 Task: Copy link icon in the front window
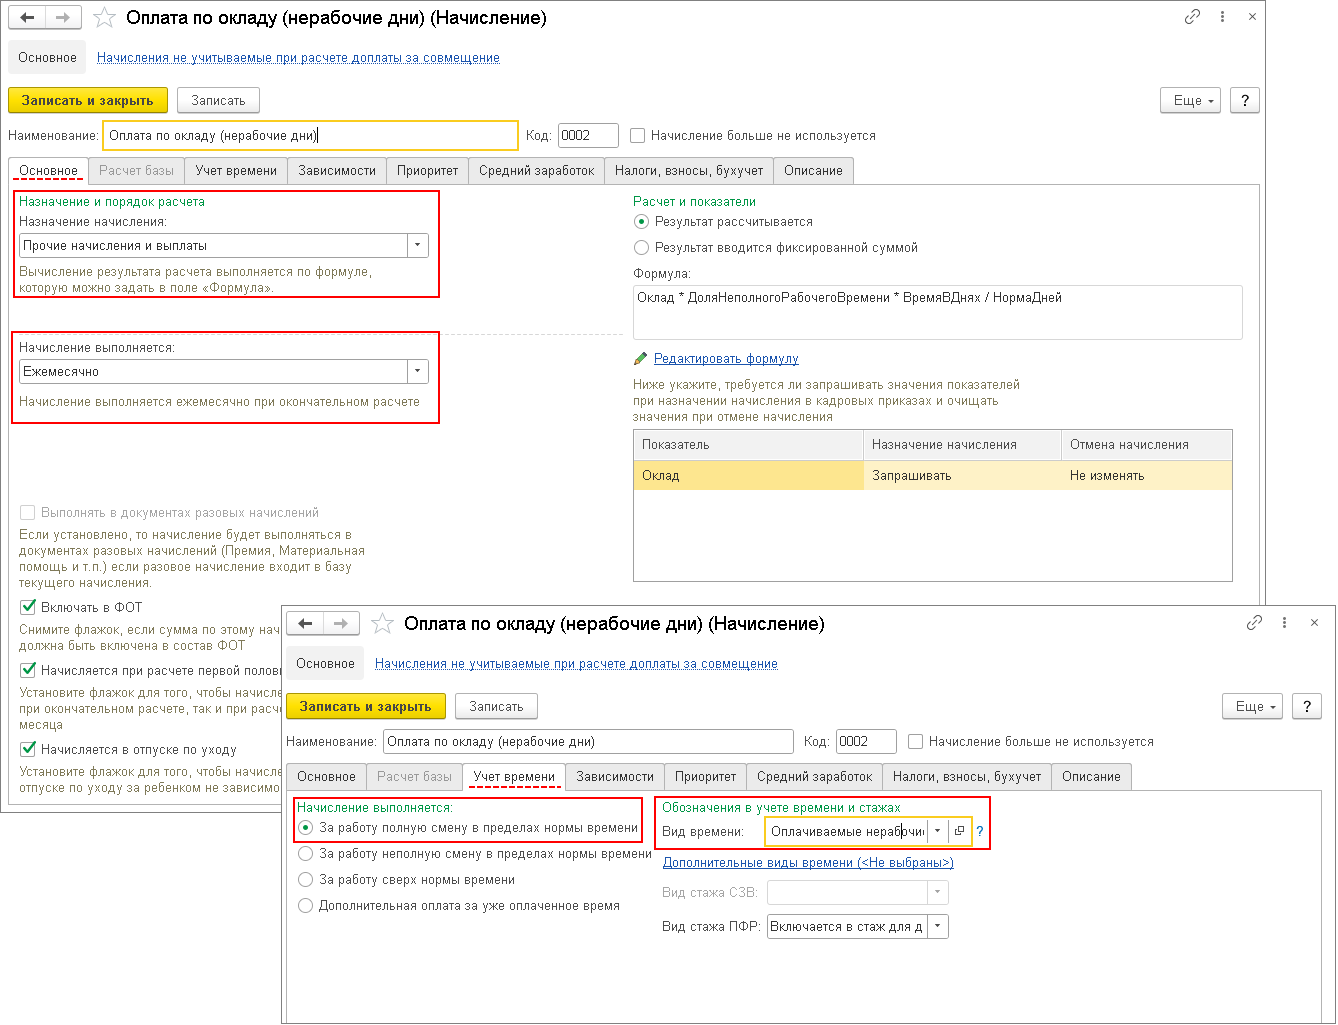tap(1254, 623)
